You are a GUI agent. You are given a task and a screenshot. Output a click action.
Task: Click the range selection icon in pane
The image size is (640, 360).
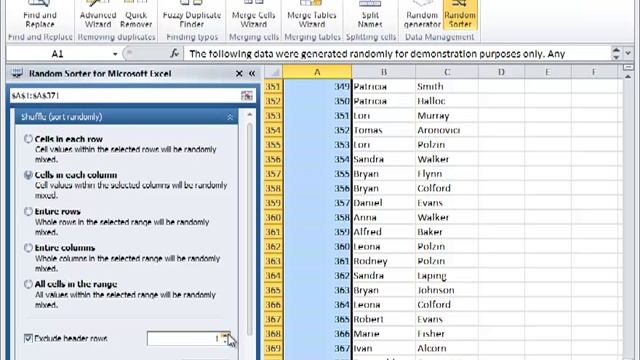[247, 96]
